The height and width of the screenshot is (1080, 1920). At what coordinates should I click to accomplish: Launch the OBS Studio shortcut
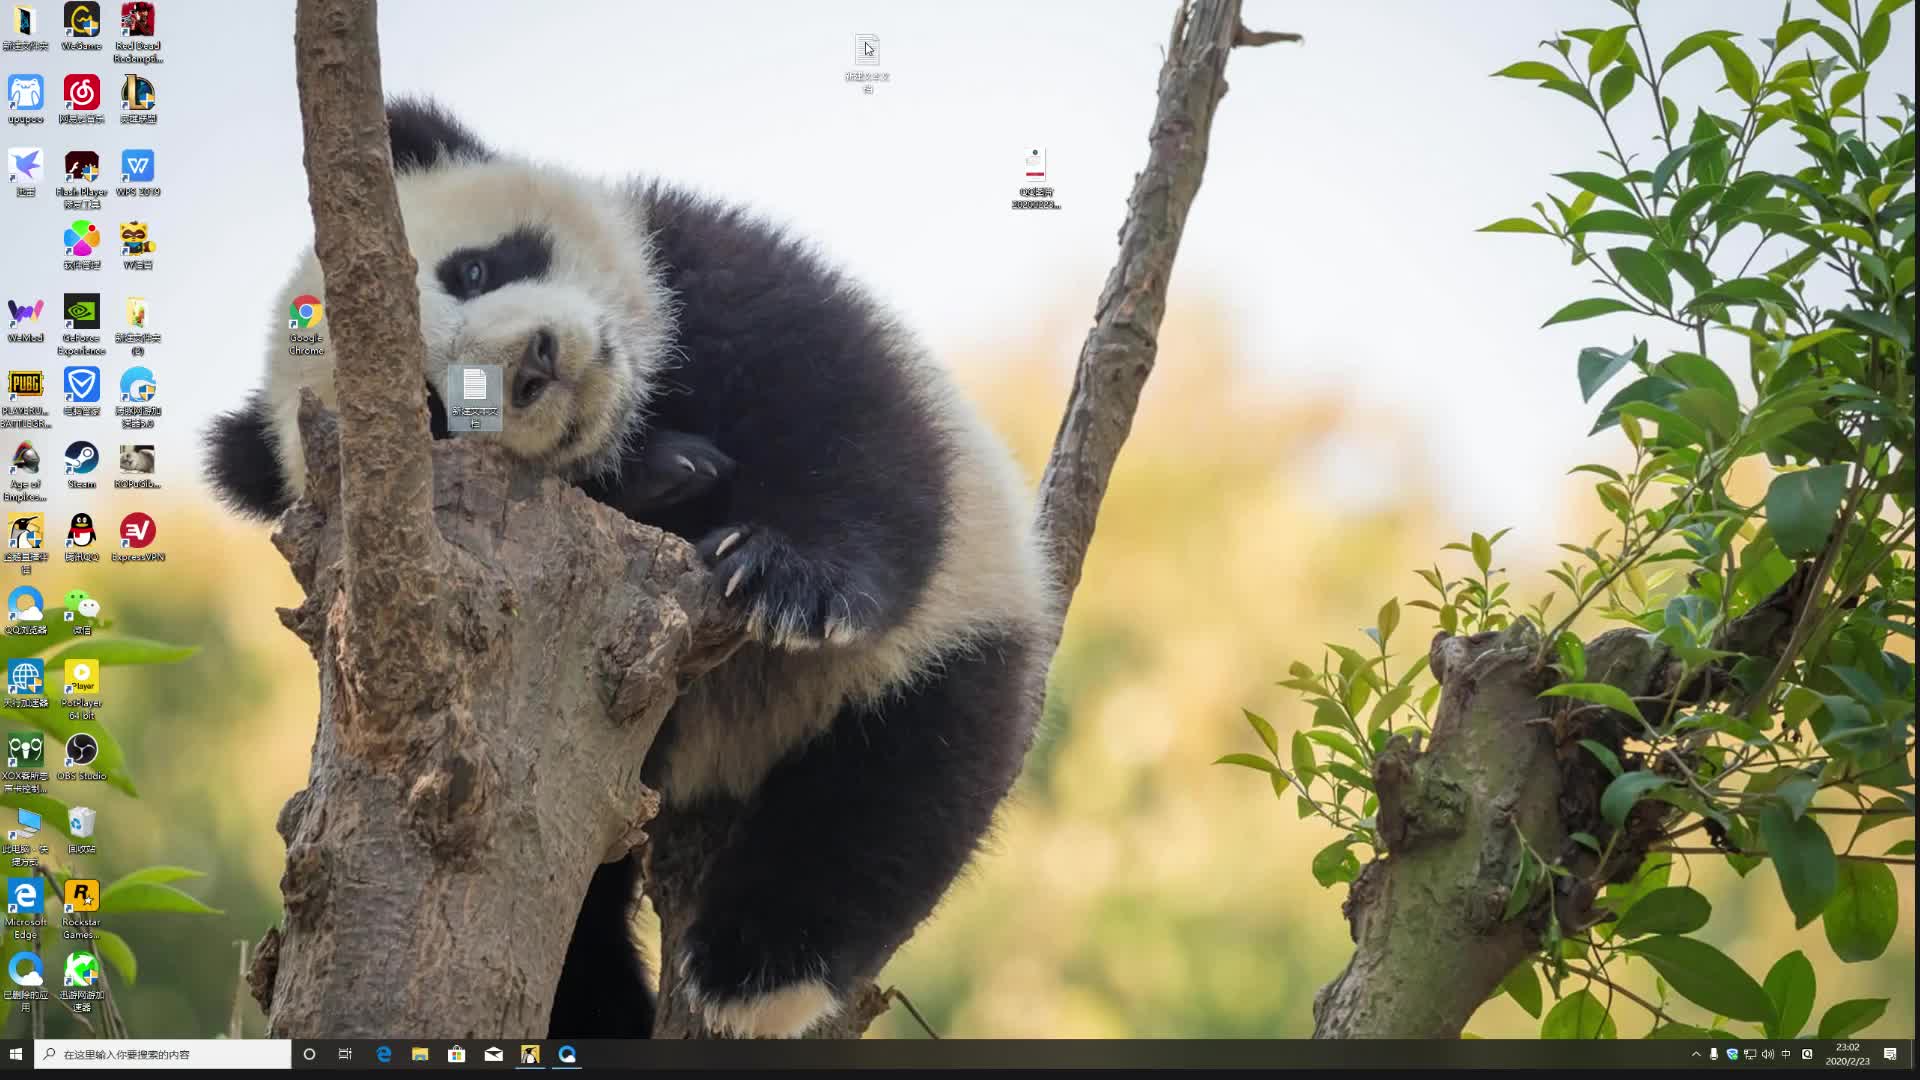(82, 751)
